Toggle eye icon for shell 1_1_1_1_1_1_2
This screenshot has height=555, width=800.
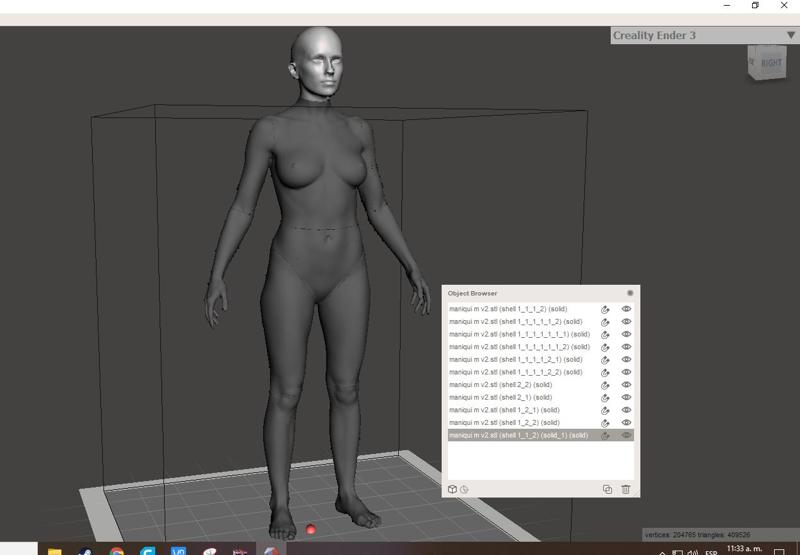click(x=626, y=347)
